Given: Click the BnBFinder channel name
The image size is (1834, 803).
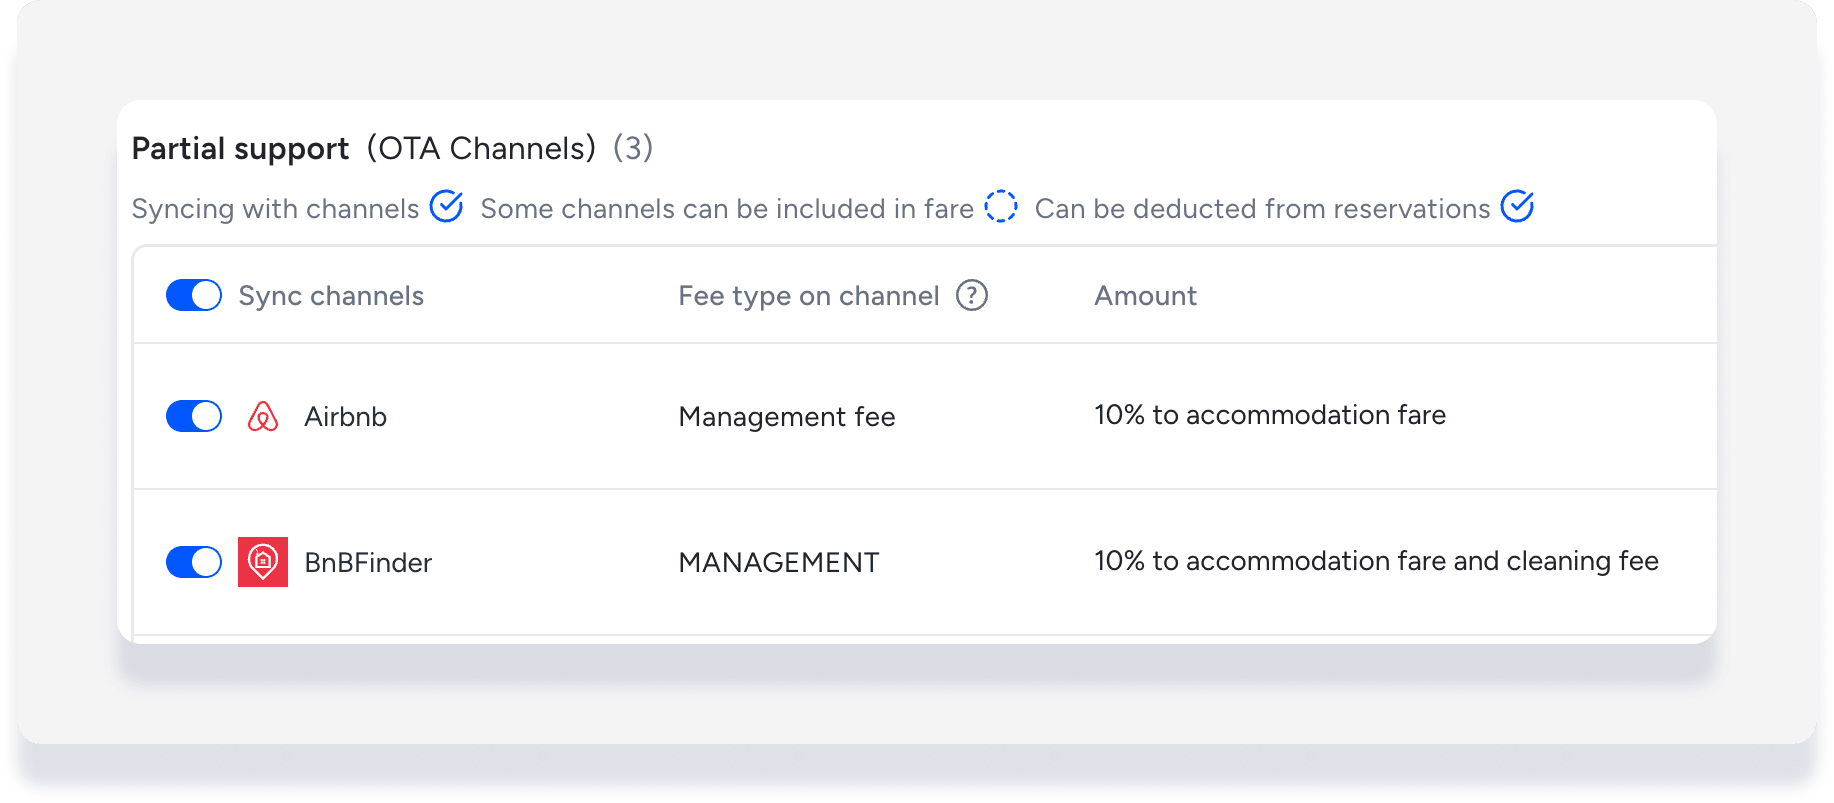Looking at the screenshot, I should tap(368, 563).
